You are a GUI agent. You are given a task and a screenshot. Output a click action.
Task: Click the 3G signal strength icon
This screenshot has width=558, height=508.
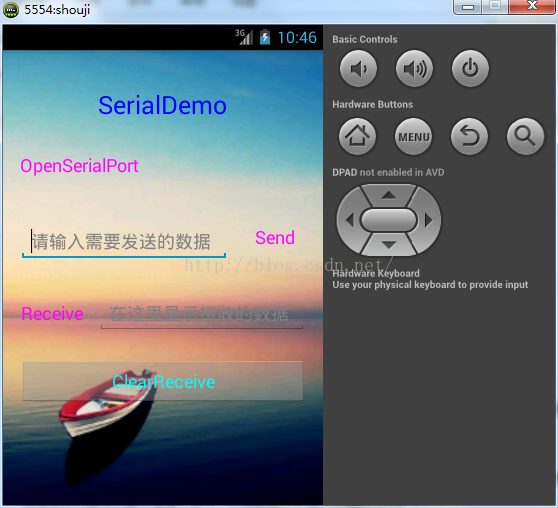tap(244, 37)
